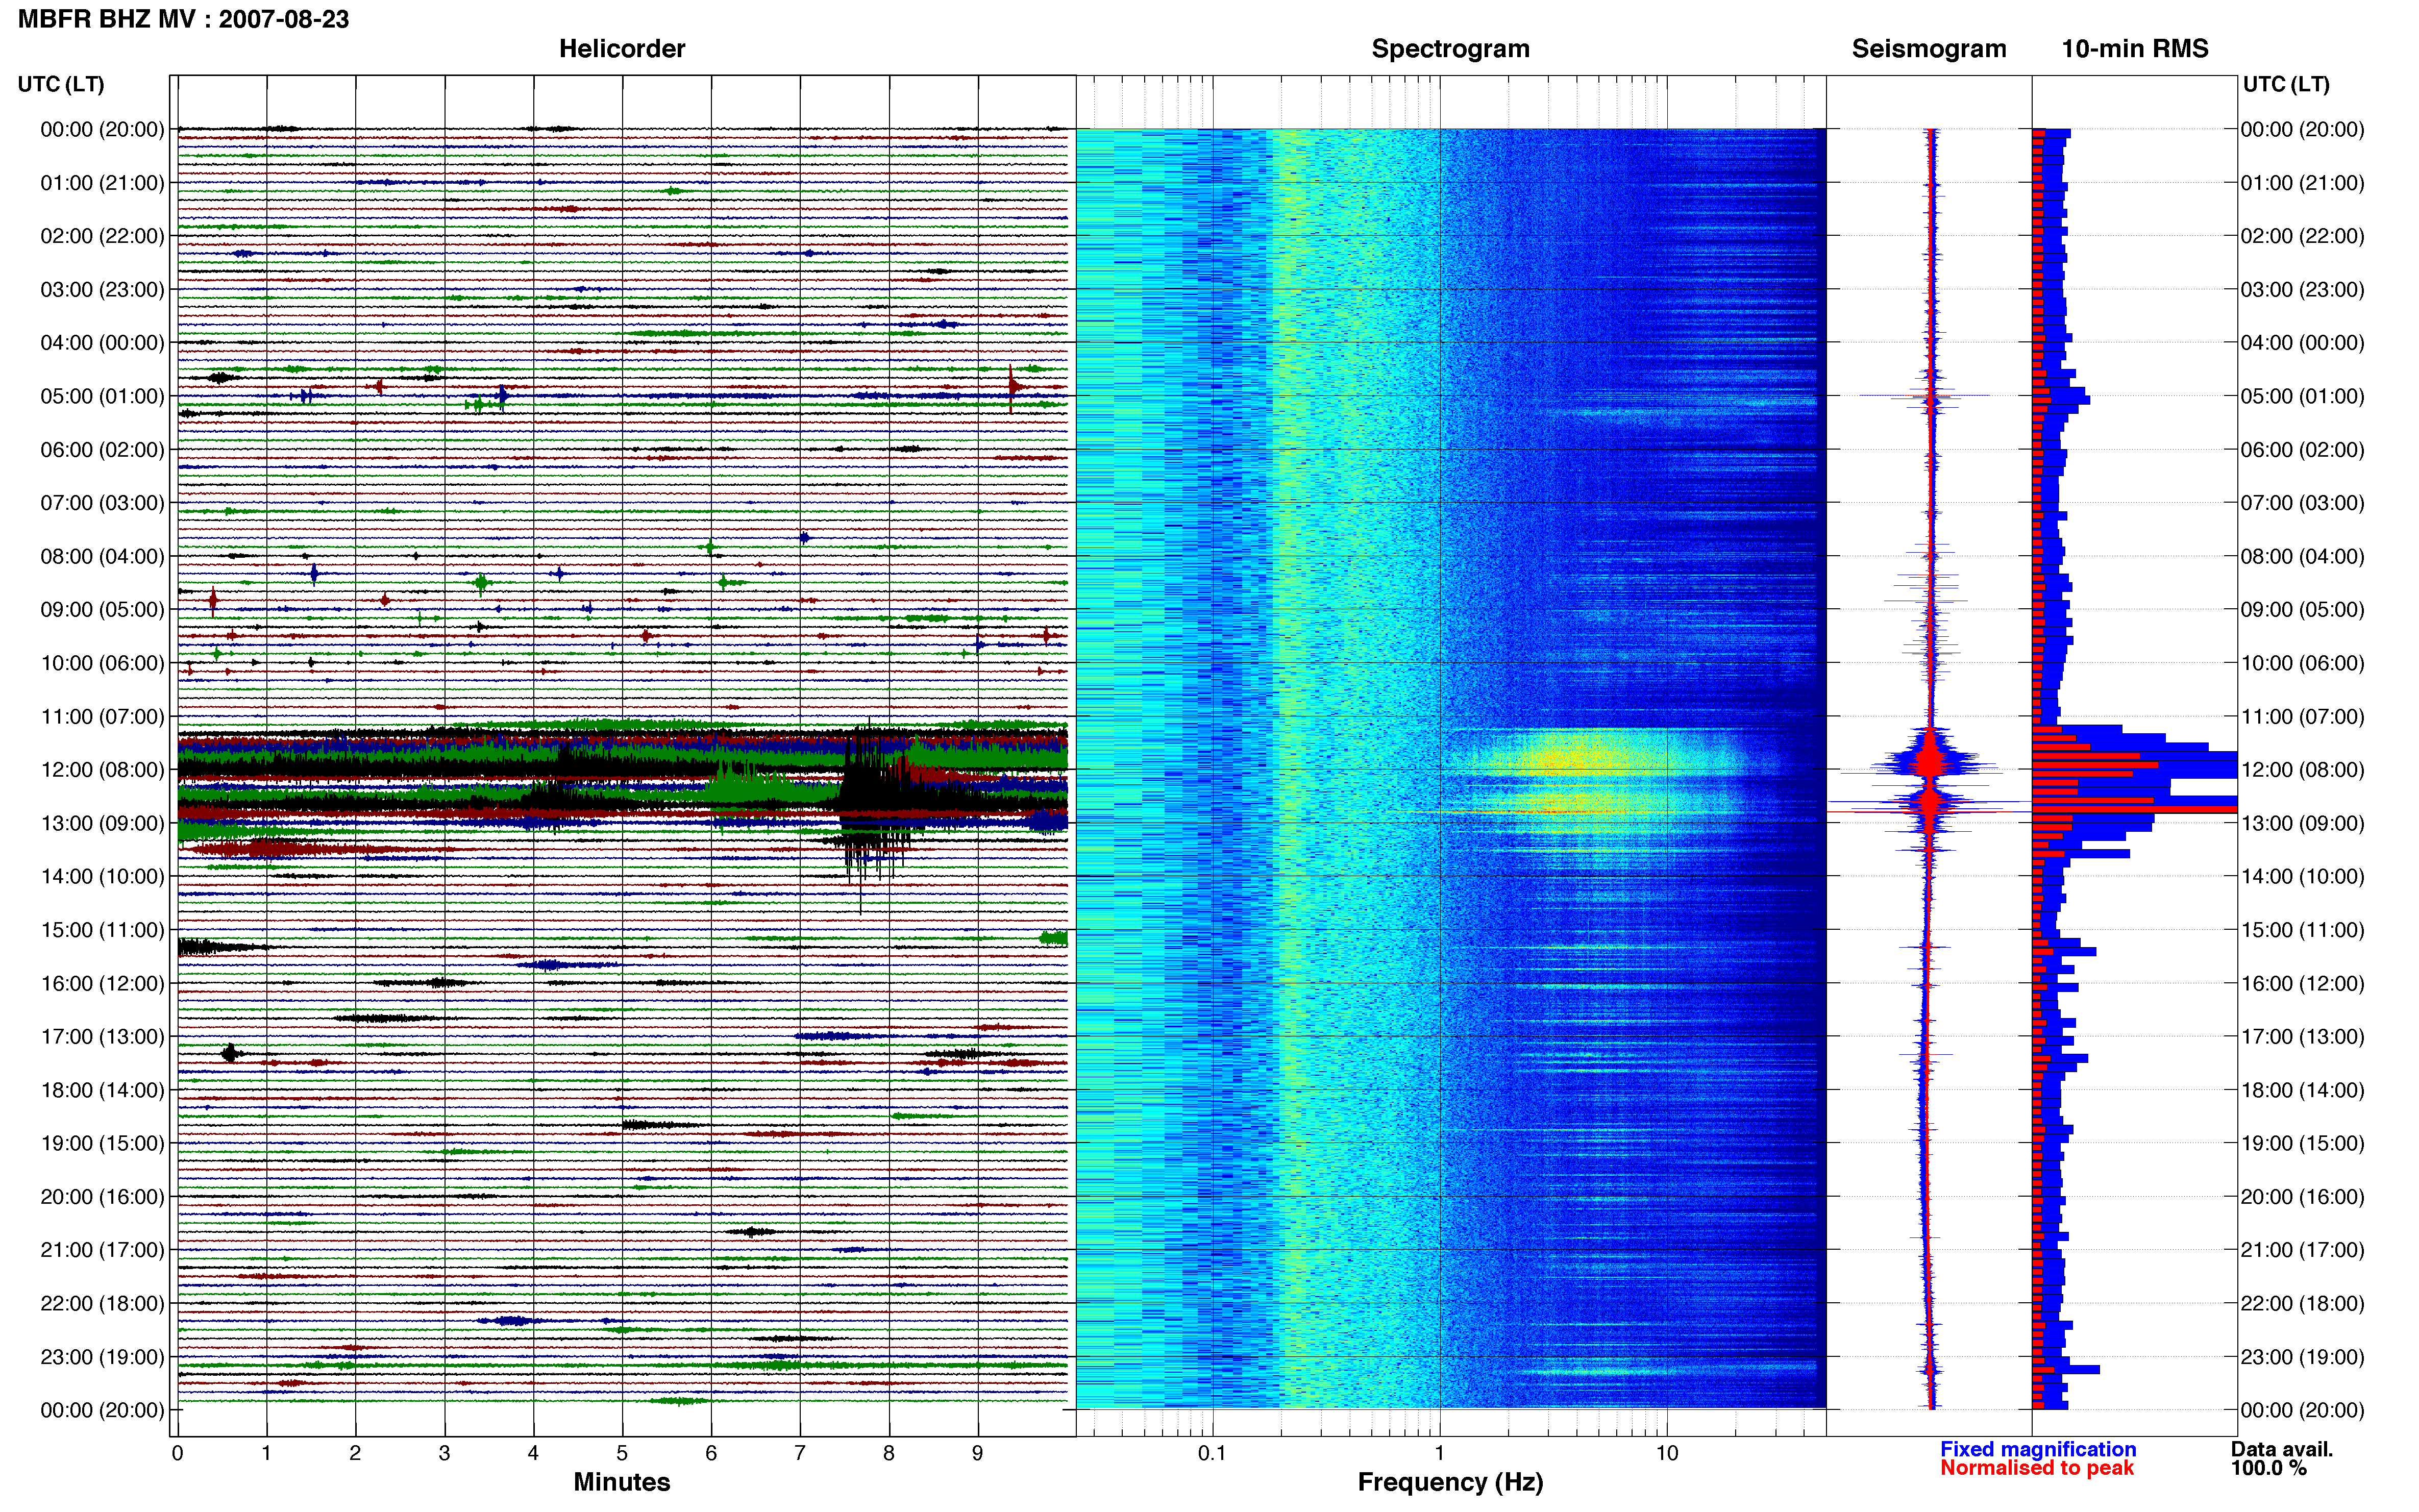This screenshot has width=2419, height=1512.
Task: Click left time label '02:00 (22:00)'
Action: pyautogui.click(x=102, y=236)
